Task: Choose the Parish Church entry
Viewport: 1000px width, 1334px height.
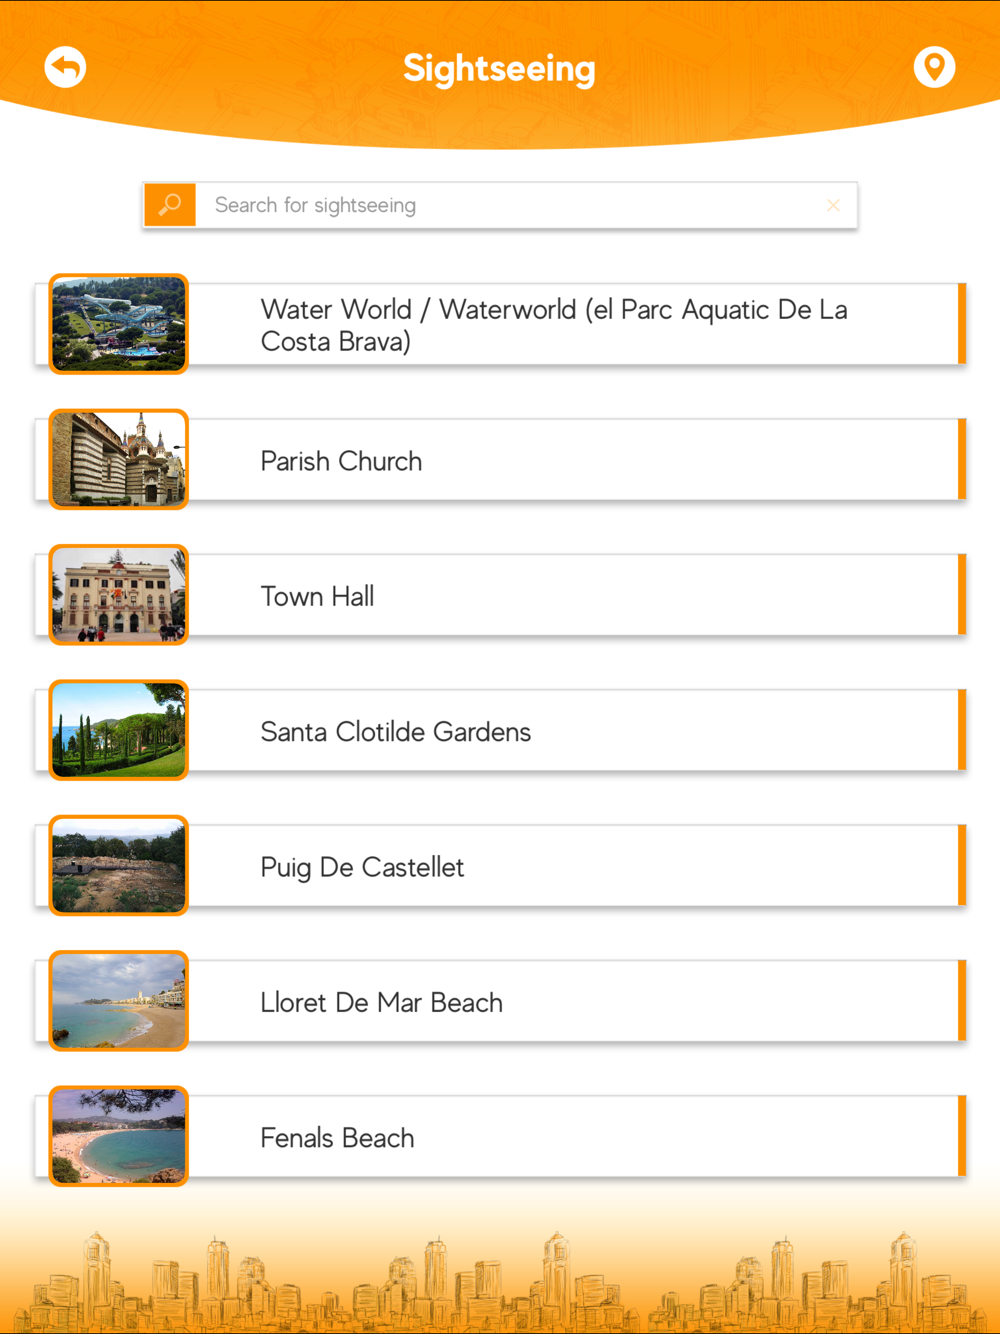Action: (500, 460)
